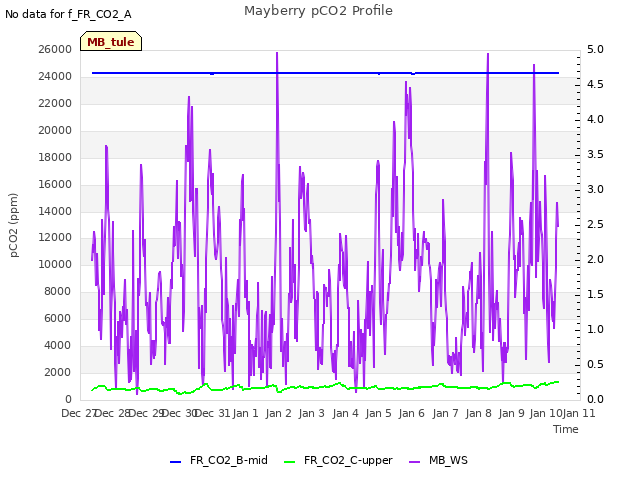Select the purple MB_WS legend swatch
Viewport: 640px width, 480px height.
pos(414,462)
